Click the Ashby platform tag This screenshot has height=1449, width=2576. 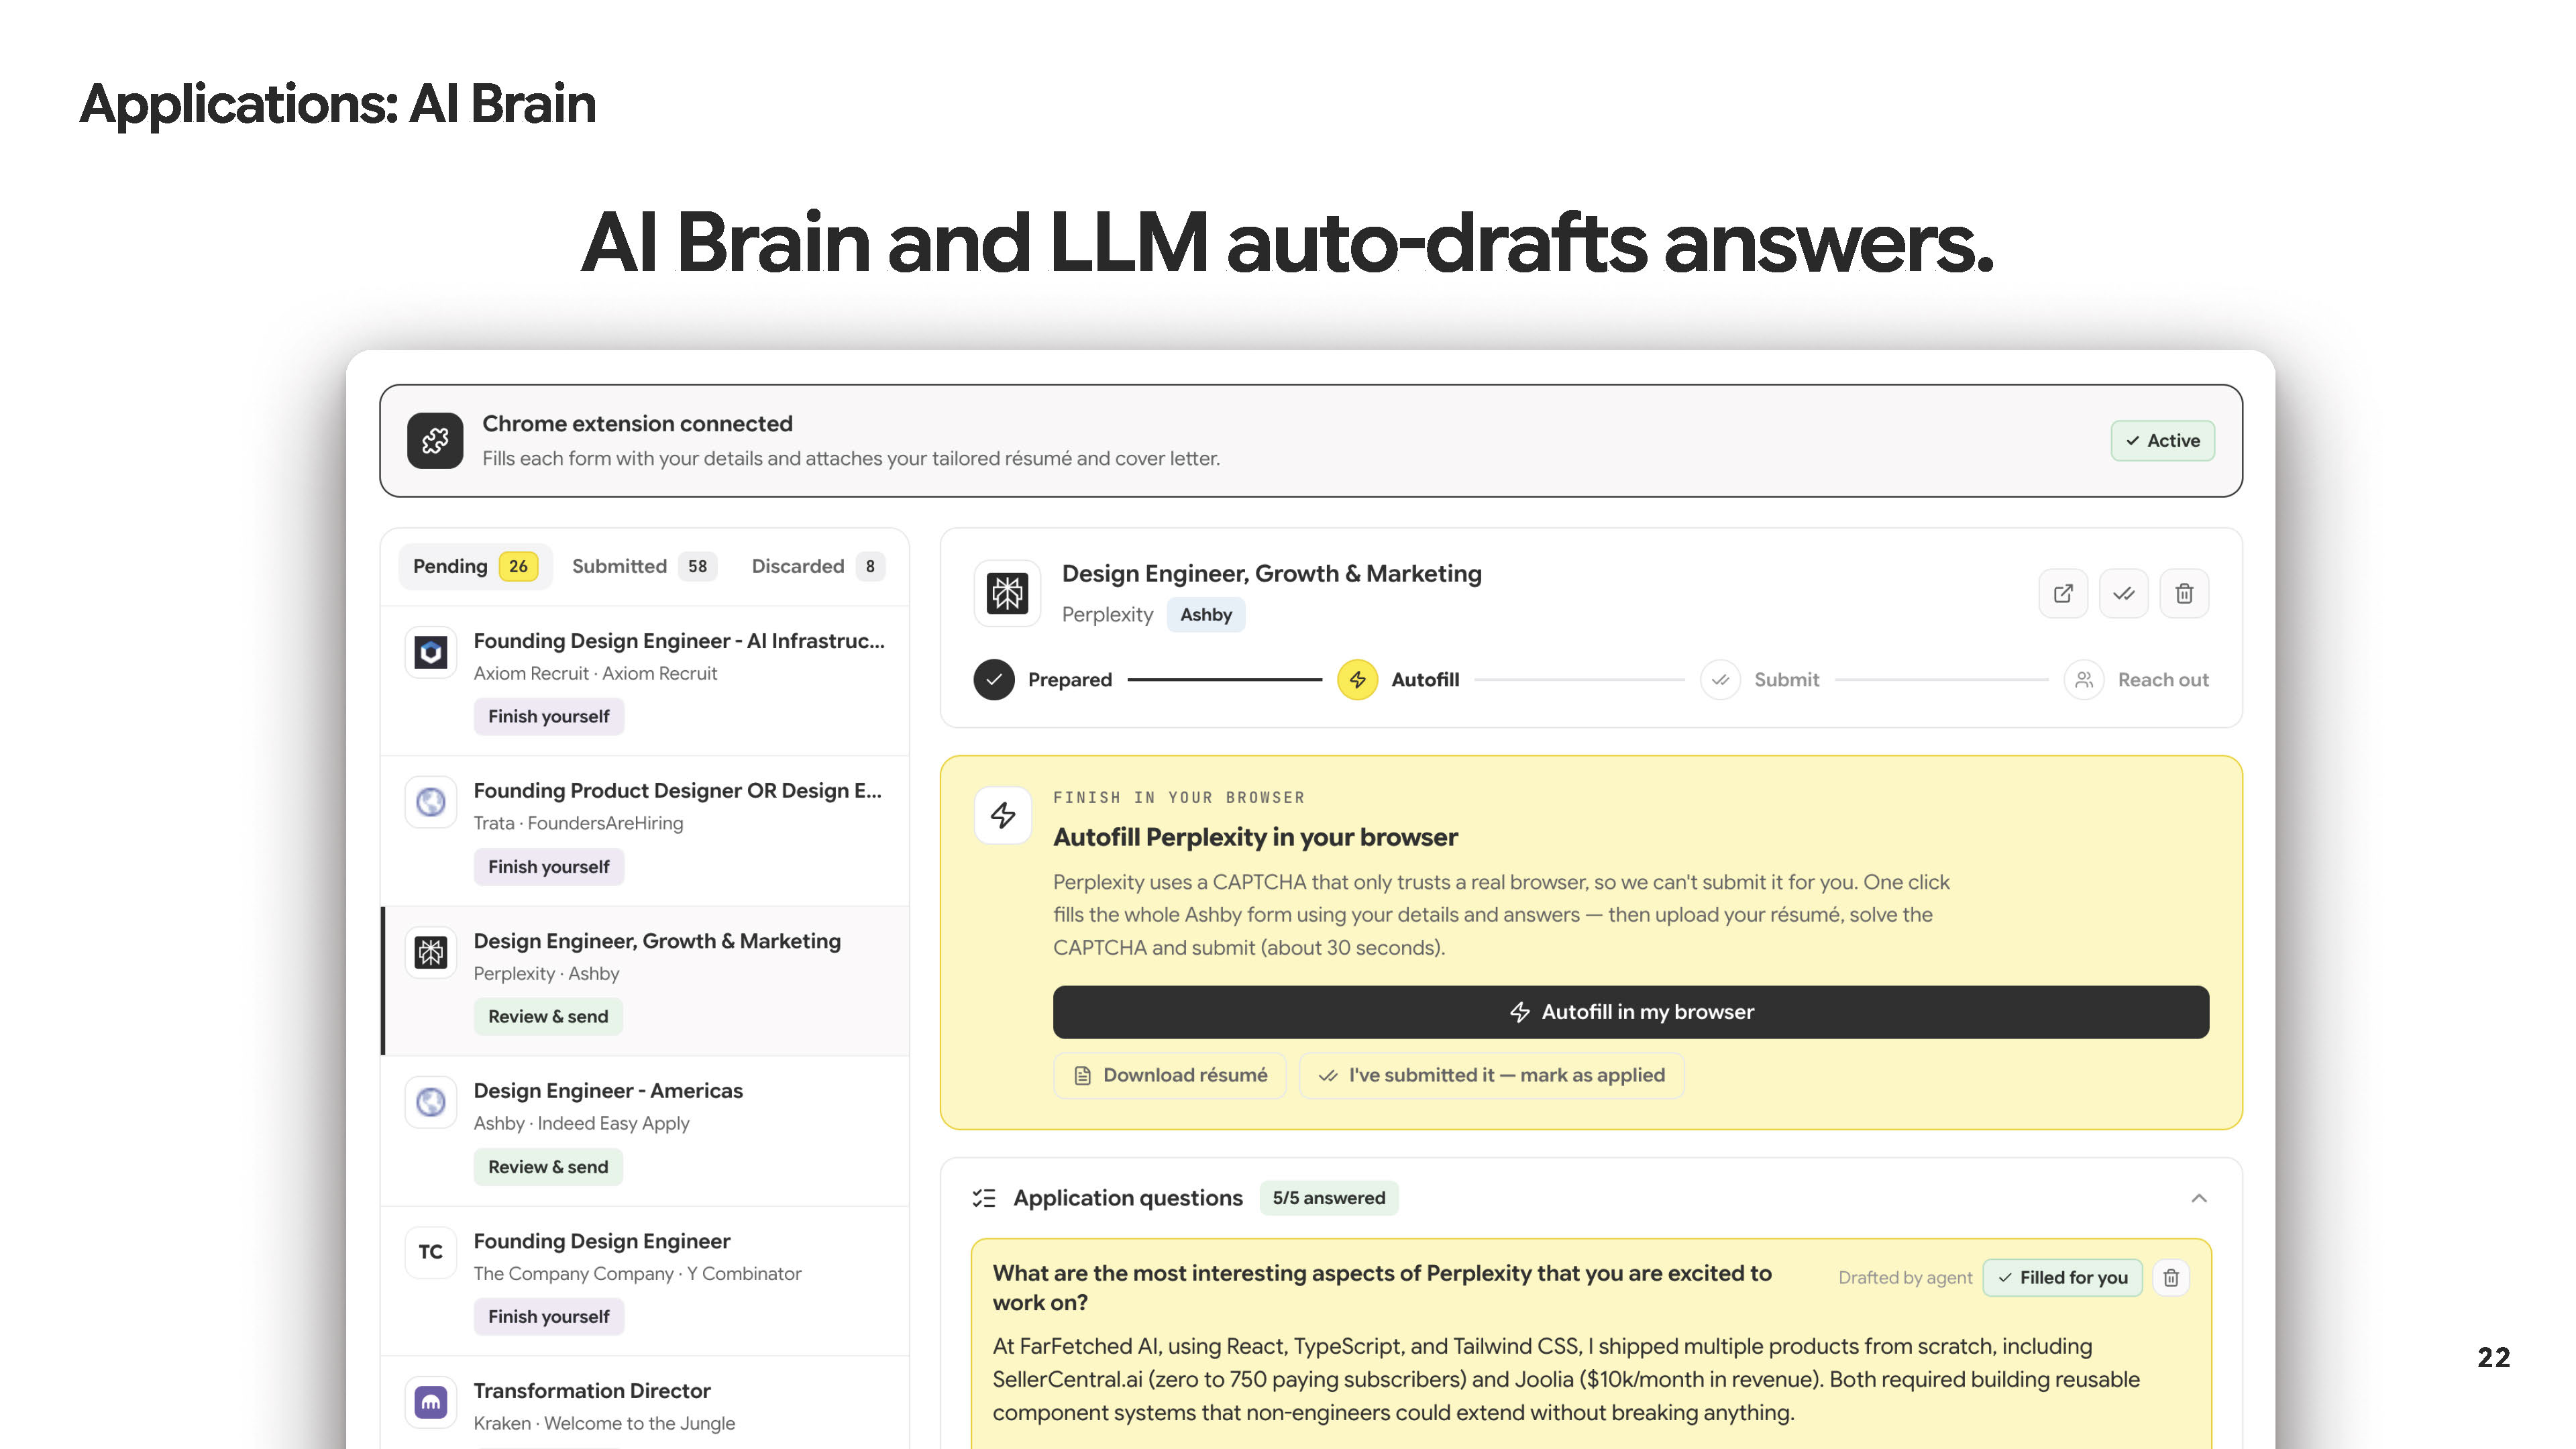[x=1206, y=614]
